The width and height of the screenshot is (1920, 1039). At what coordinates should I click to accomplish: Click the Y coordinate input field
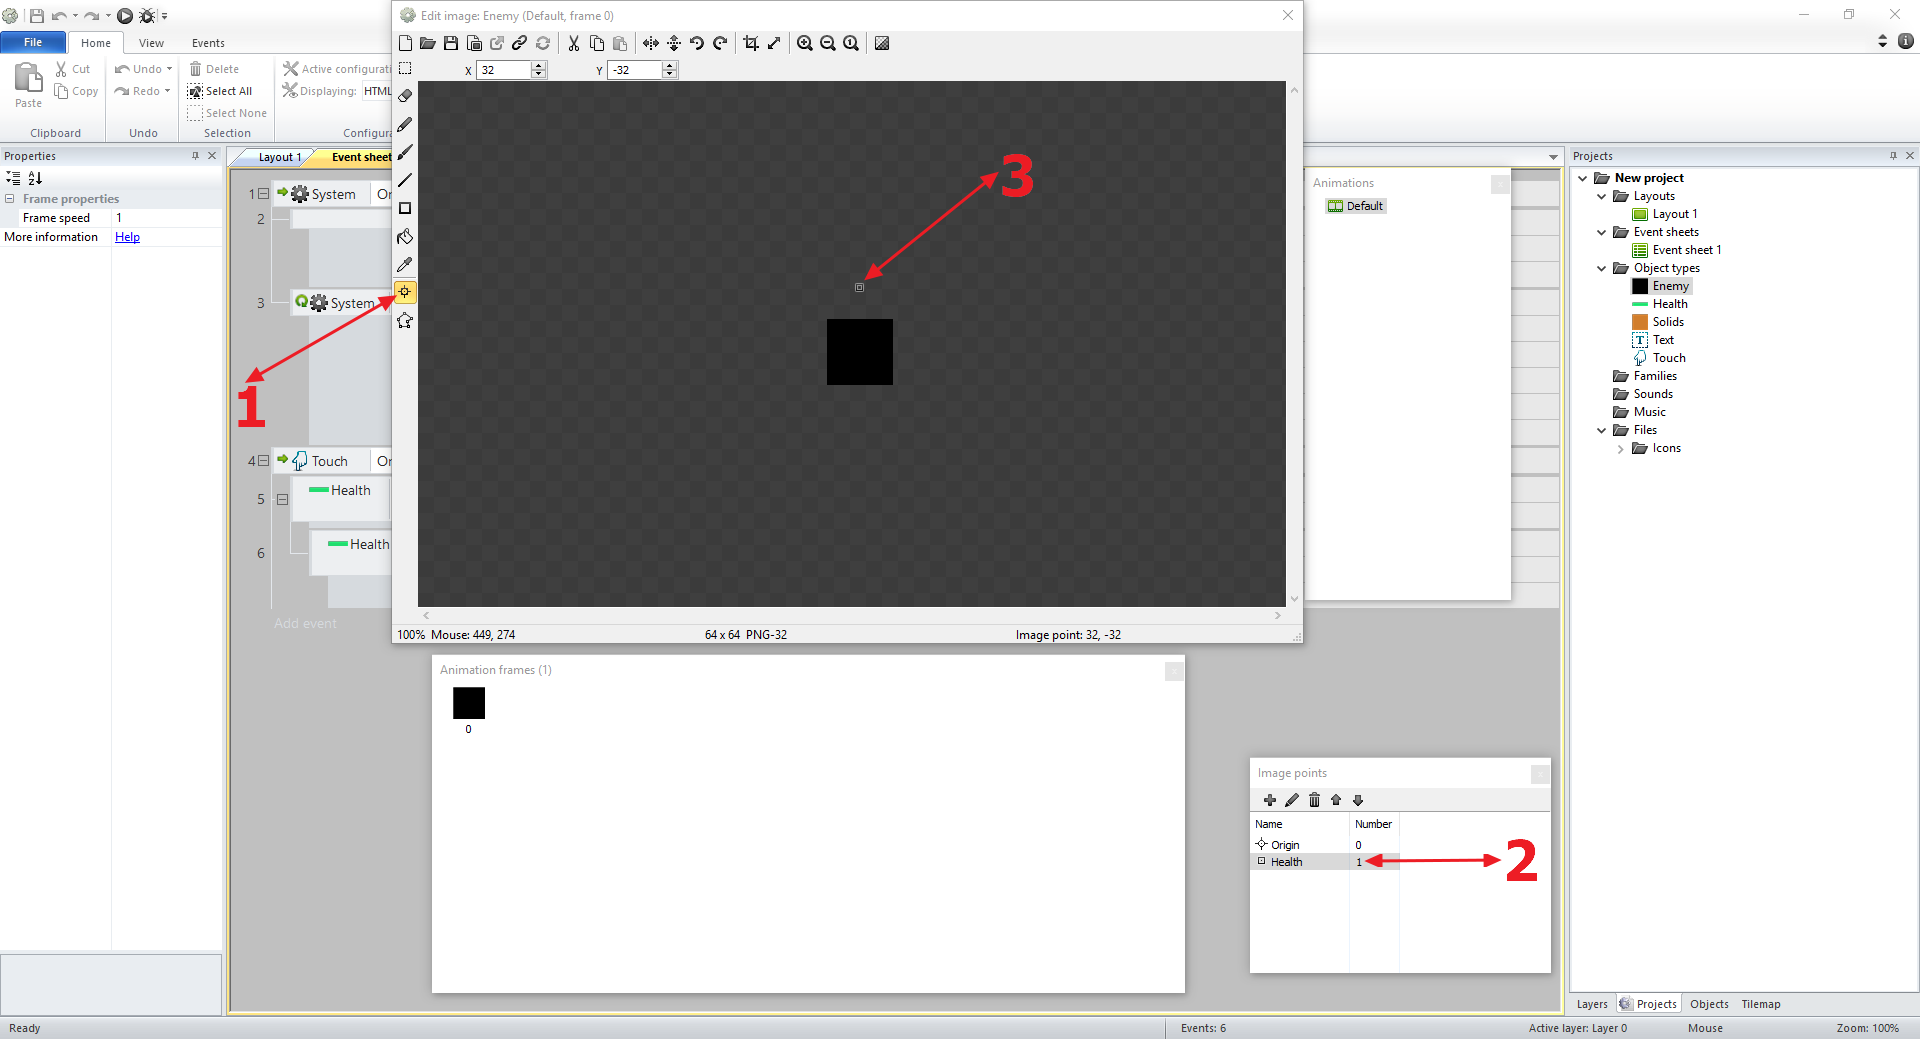pos(635,70)
